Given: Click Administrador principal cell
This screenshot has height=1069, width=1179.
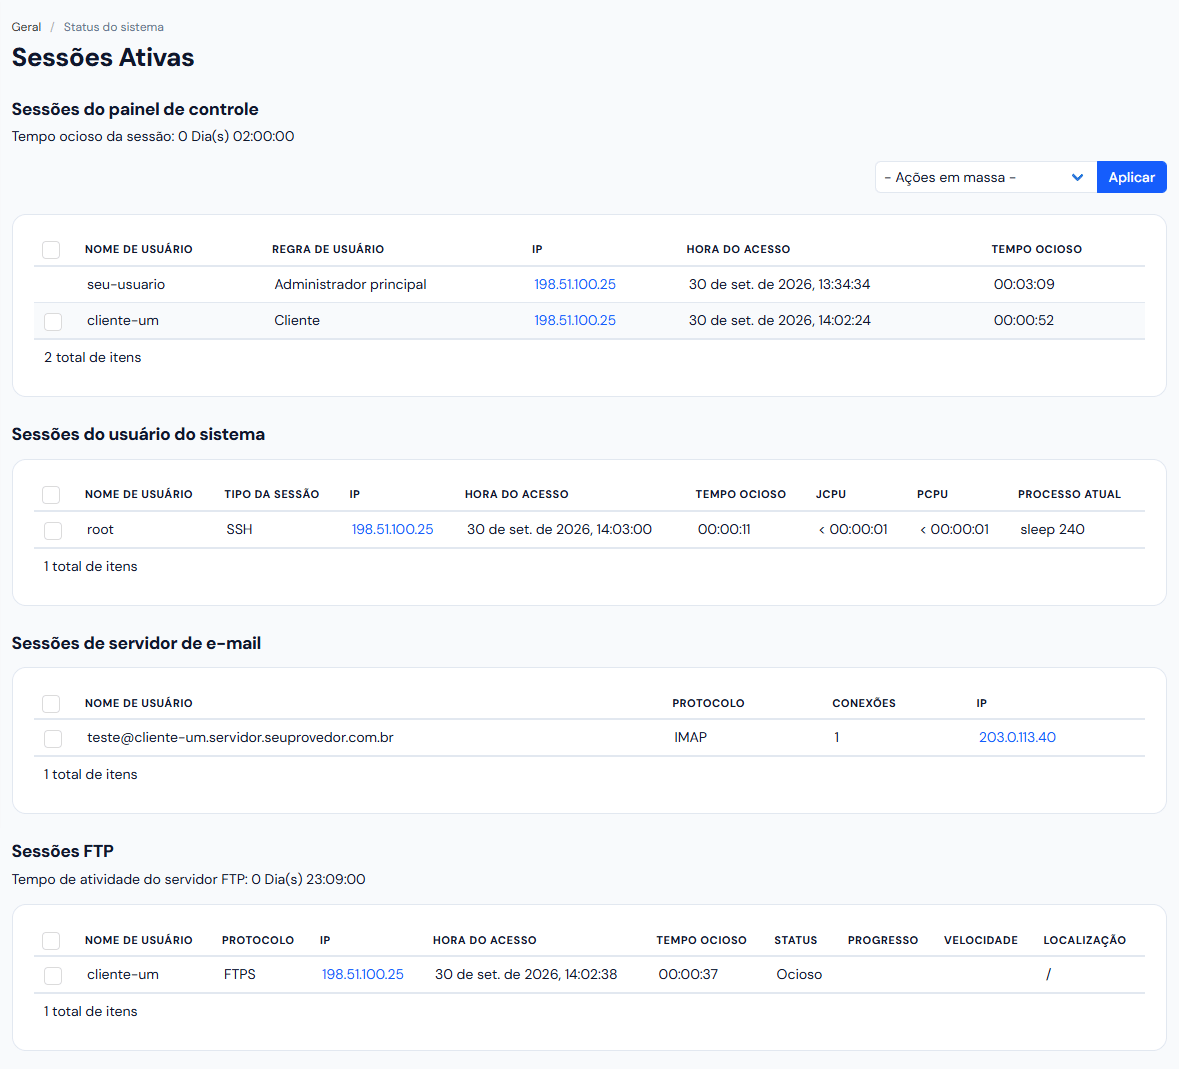Looking at the screenshot, I should point(350,284).
